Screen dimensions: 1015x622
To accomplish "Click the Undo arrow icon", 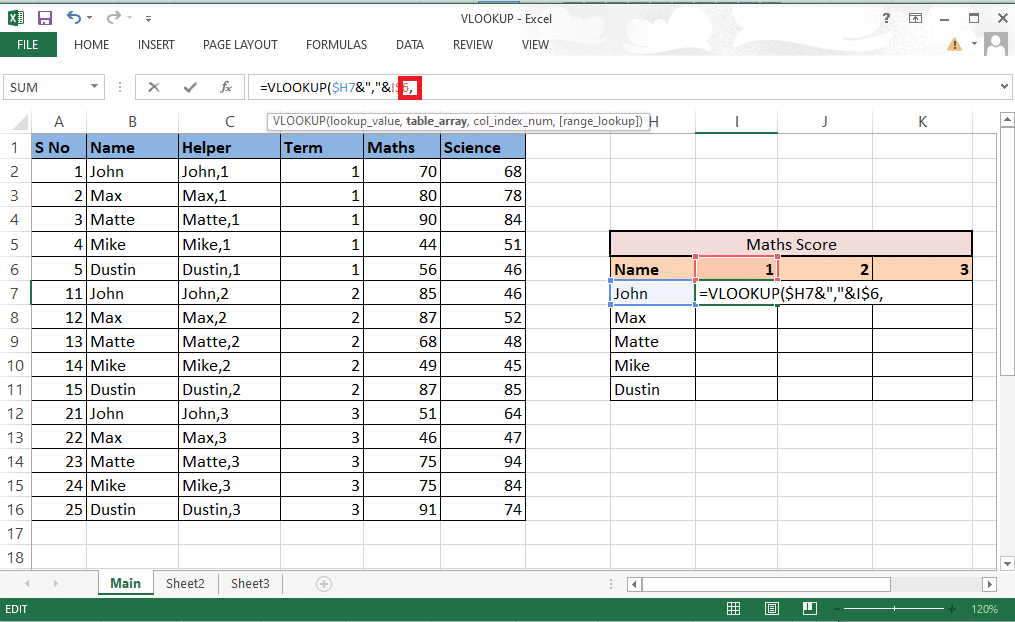I will coord(74,17).
